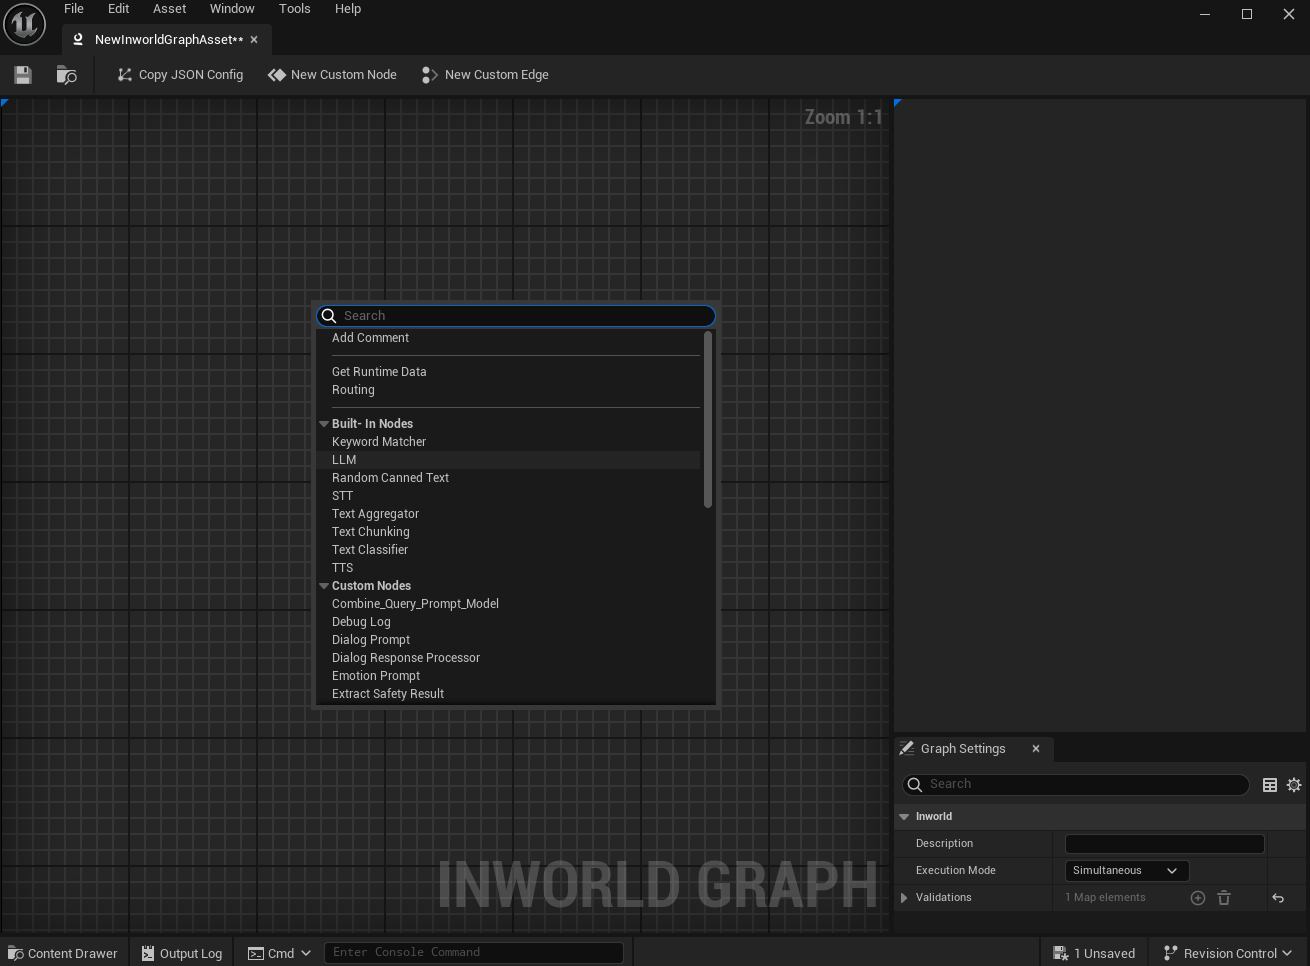This screenshot has height=966, width=1310.
Task: Reset Validations to default value
Action: click(x=1278, y=898)
